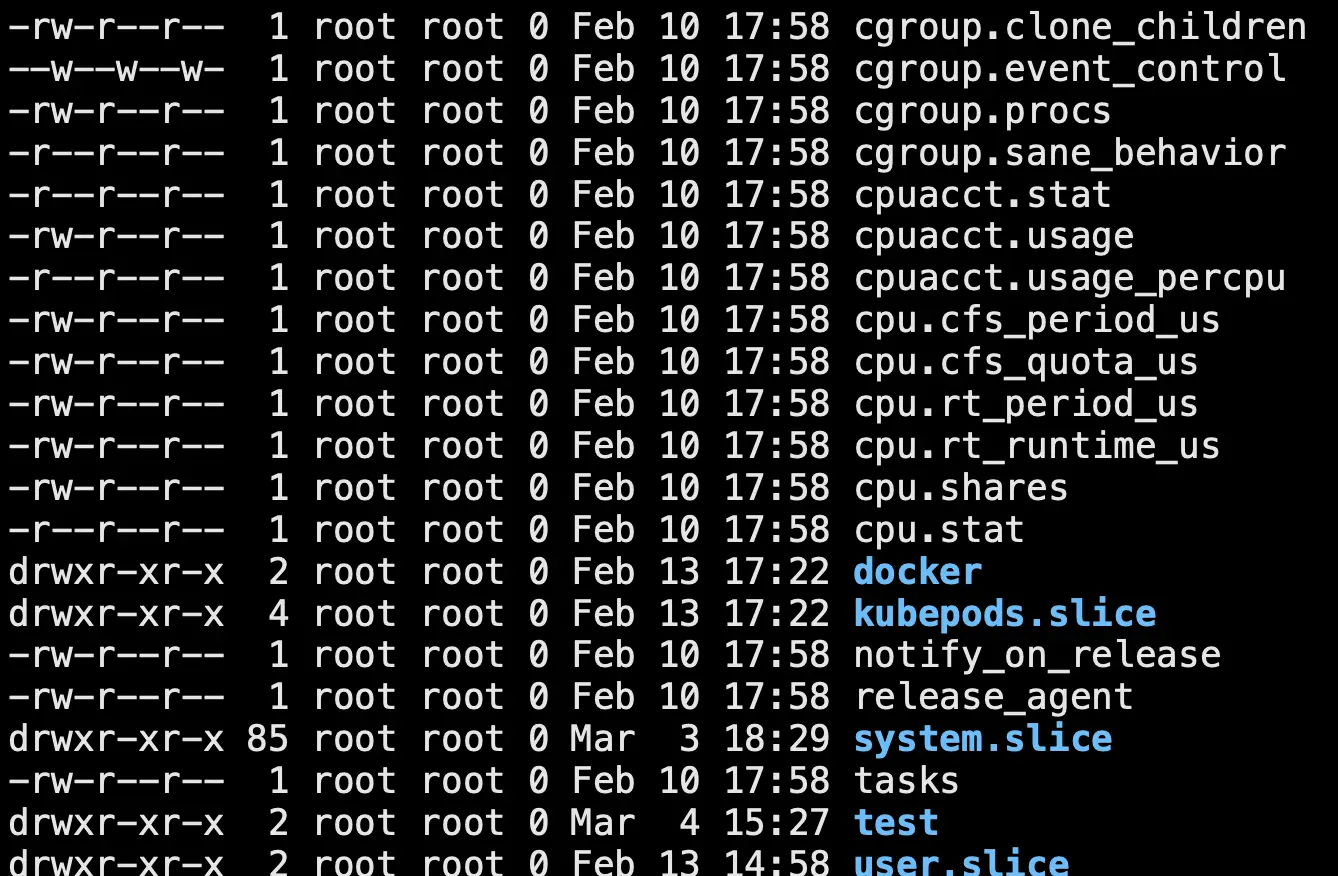Viewport: 1338px width, 876px height.
Task: Click the cpu.rt_runtime_us filename
Action: coord(1037,446)
